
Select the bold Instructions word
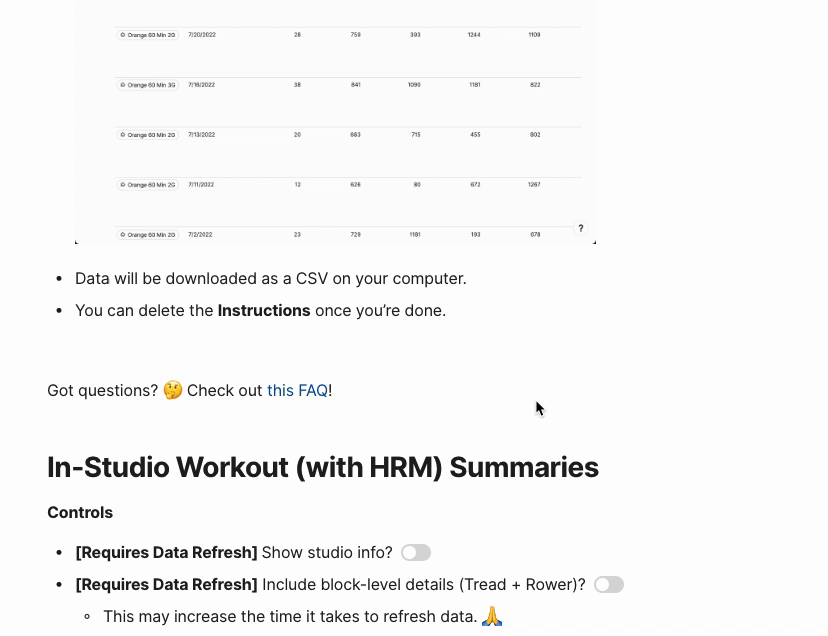pyautogui.click(x=264, y=311)
